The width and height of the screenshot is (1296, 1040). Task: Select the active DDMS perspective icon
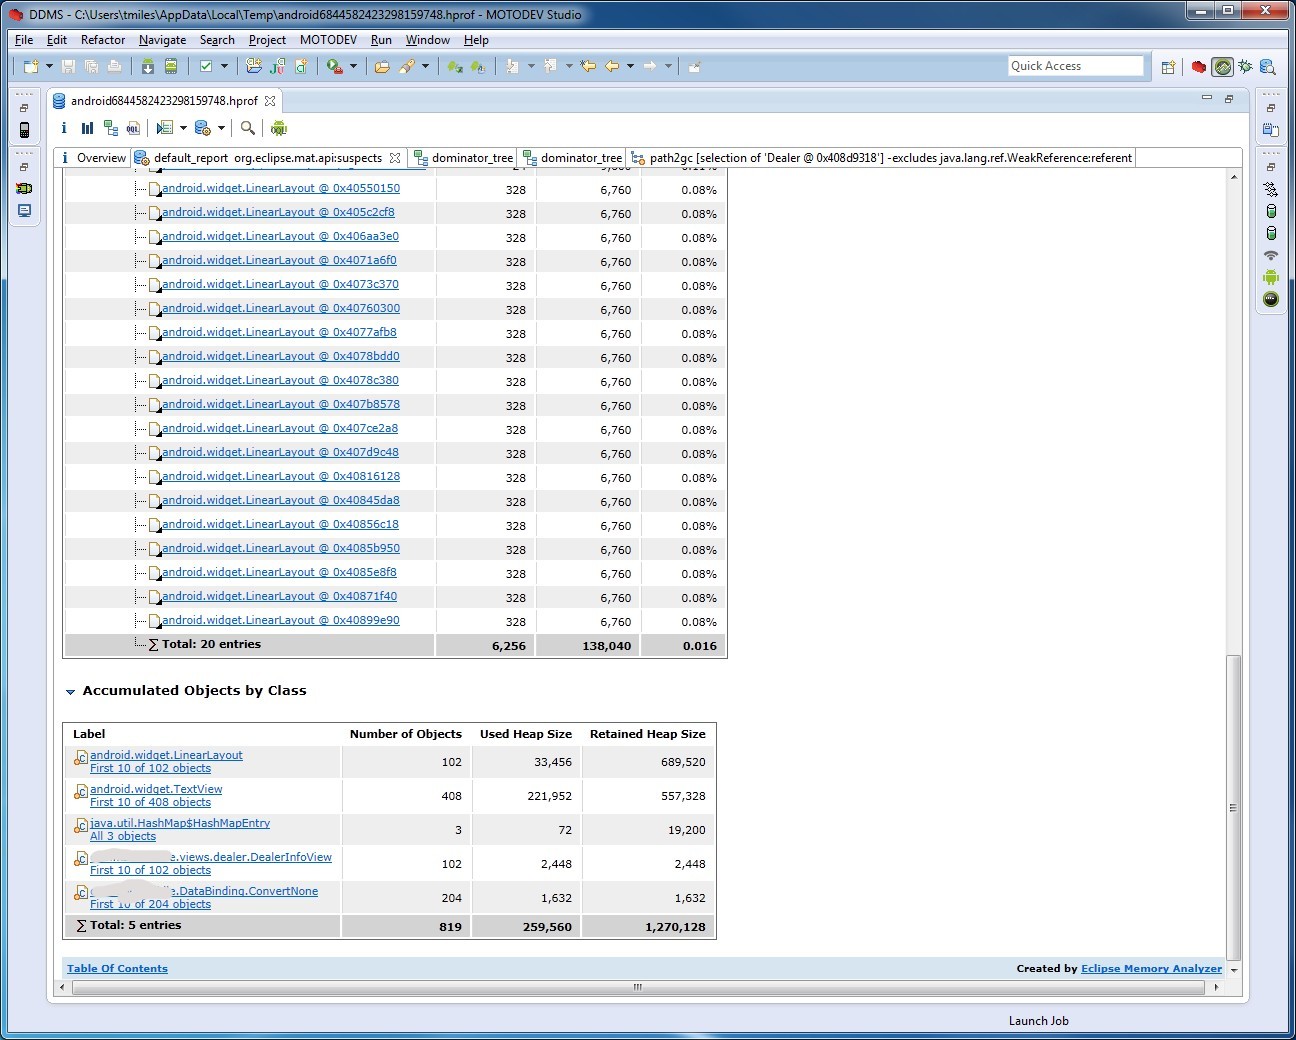click(1222, 67)
